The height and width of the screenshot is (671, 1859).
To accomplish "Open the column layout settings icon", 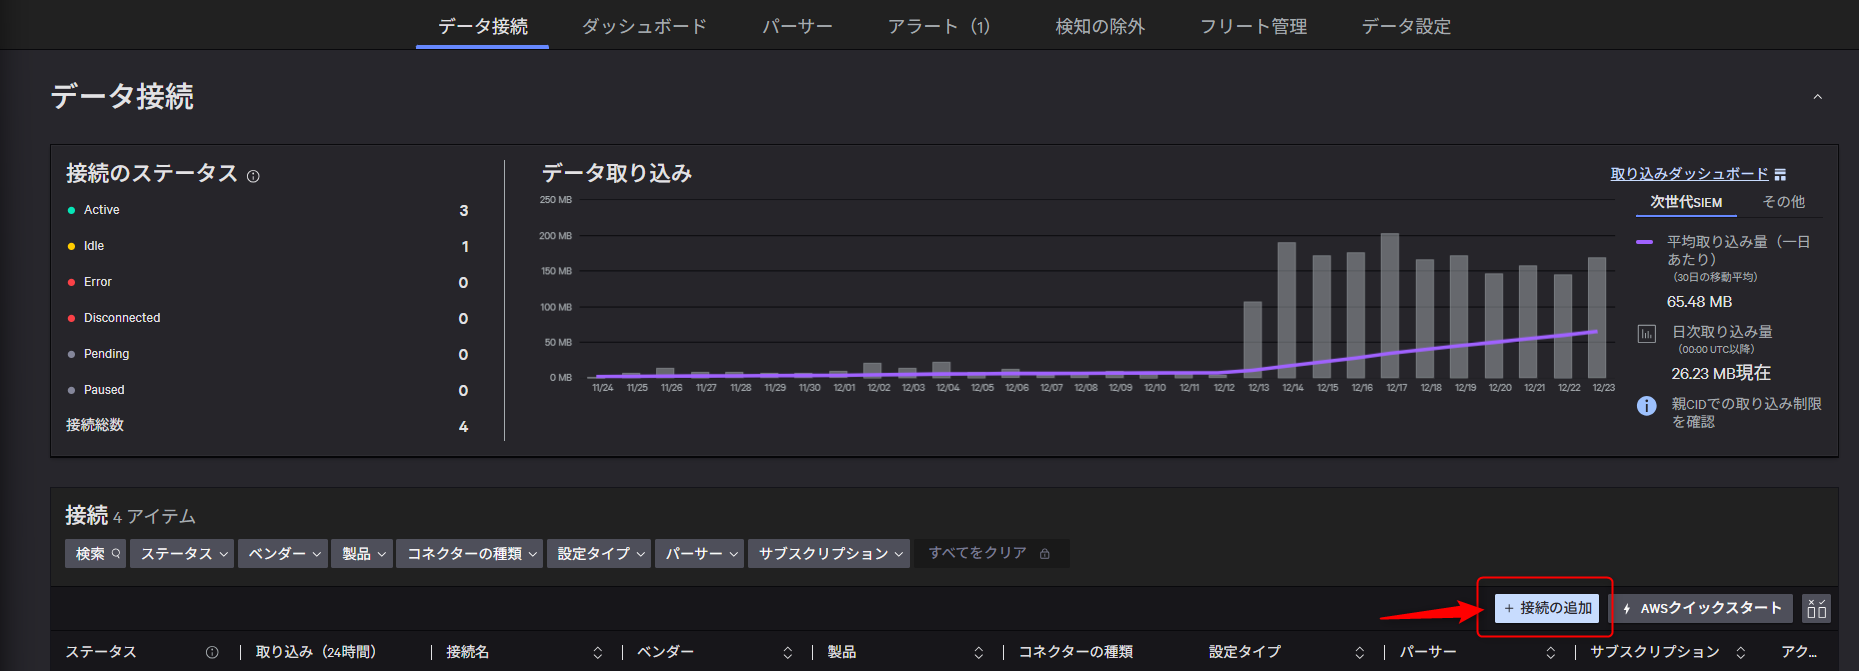I will [1816, 608].
